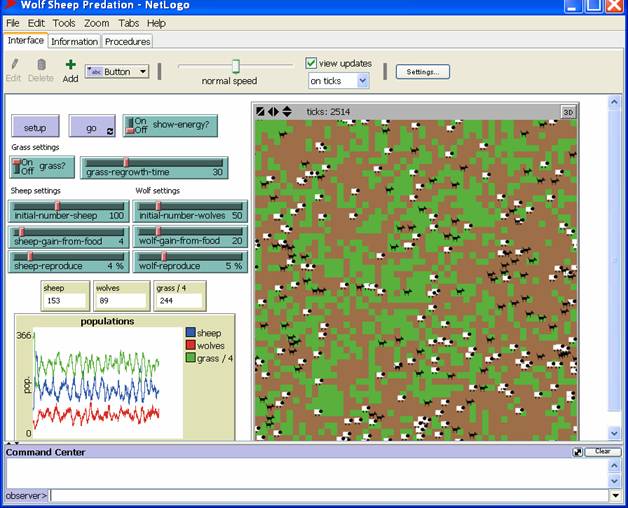The image size is (628, 508).
Task: Click the Delete trash icon in toolbar
Action: click(x=41, y=65)
